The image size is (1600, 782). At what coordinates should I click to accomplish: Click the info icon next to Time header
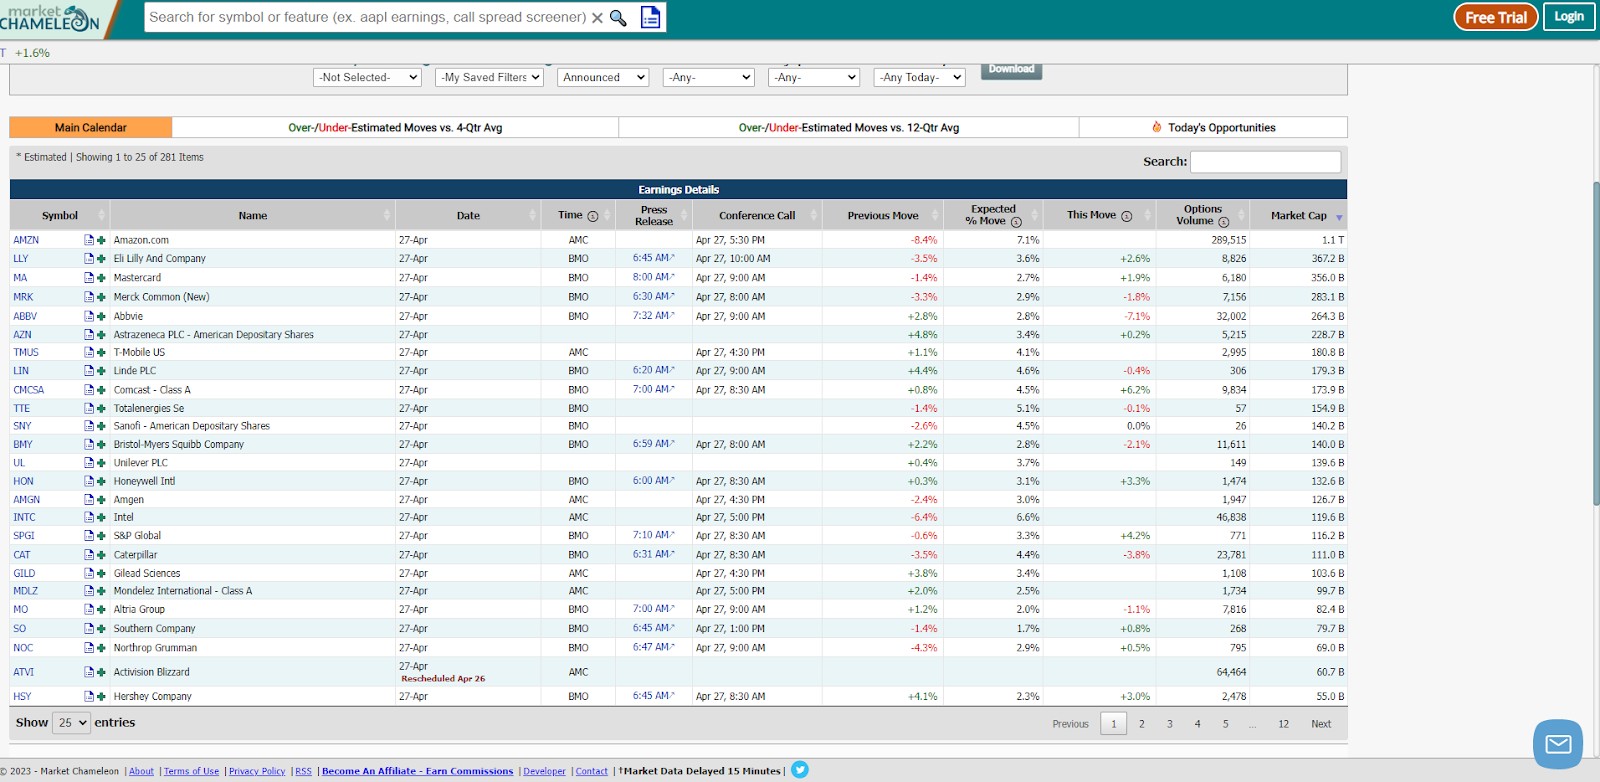pos(593,216)
